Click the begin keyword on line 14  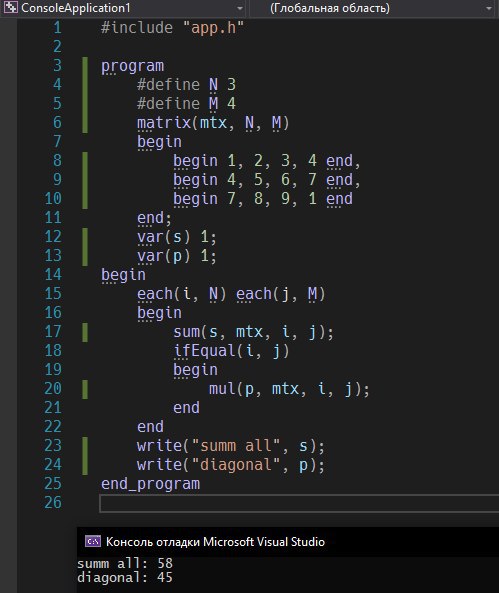(123, 275)
